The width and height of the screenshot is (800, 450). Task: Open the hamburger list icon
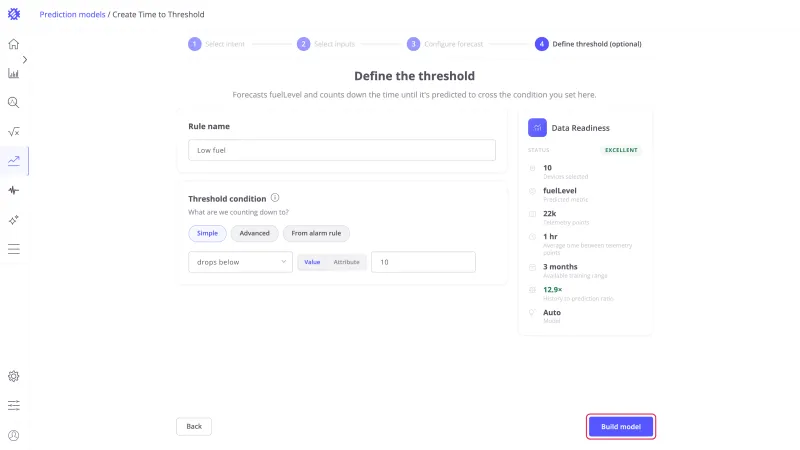14,249
